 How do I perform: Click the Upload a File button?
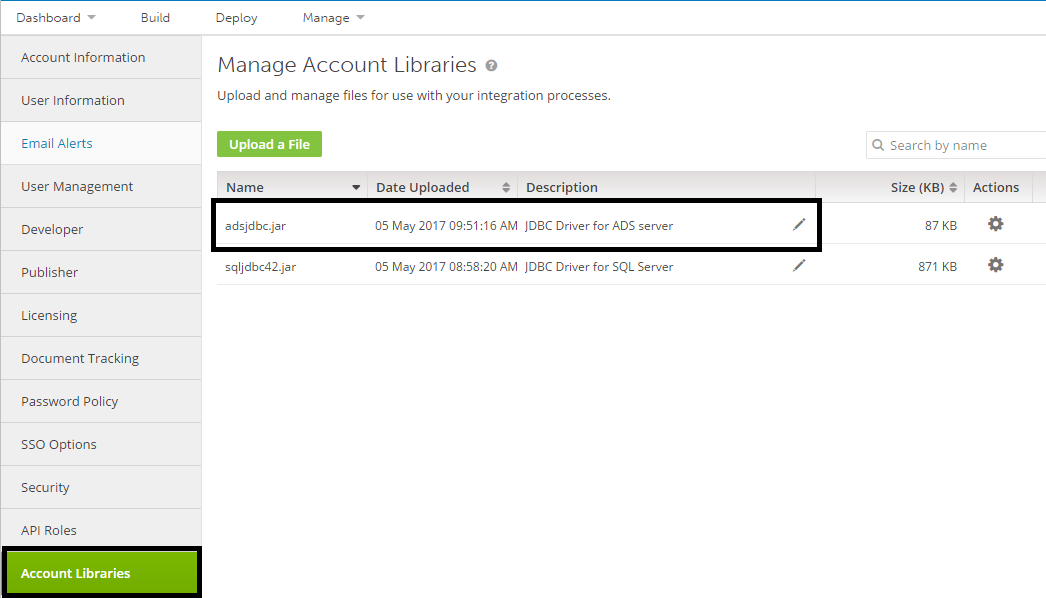point(269,144)
